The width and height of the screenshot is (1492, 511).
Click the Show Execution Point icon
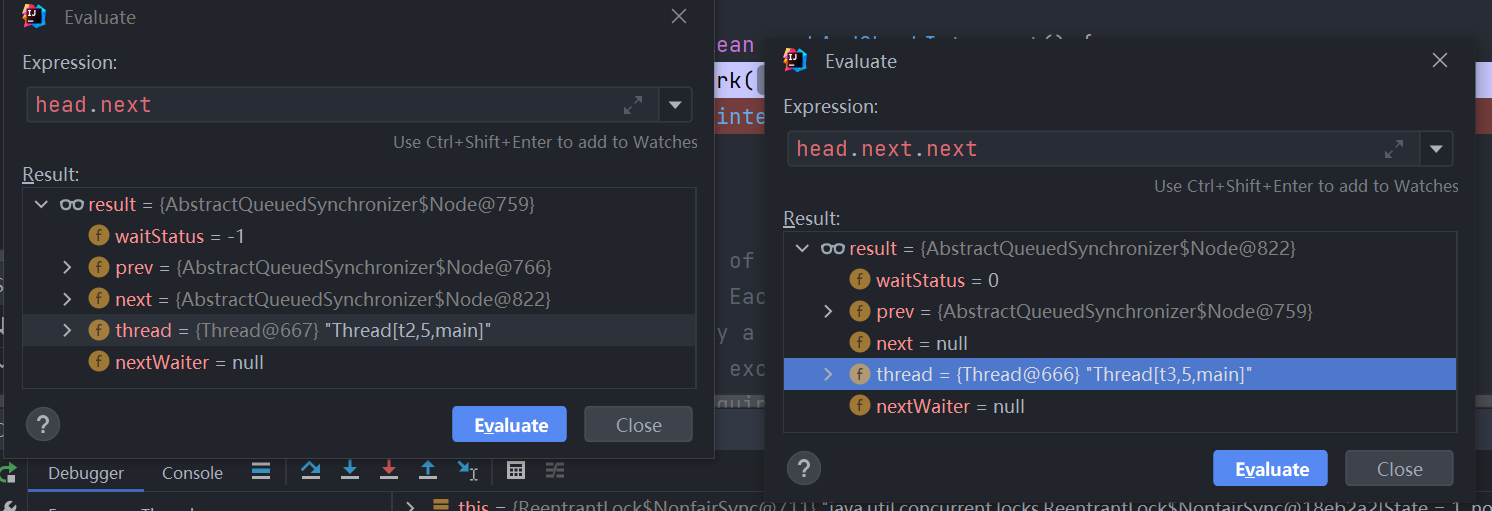(x=261, y=470)
